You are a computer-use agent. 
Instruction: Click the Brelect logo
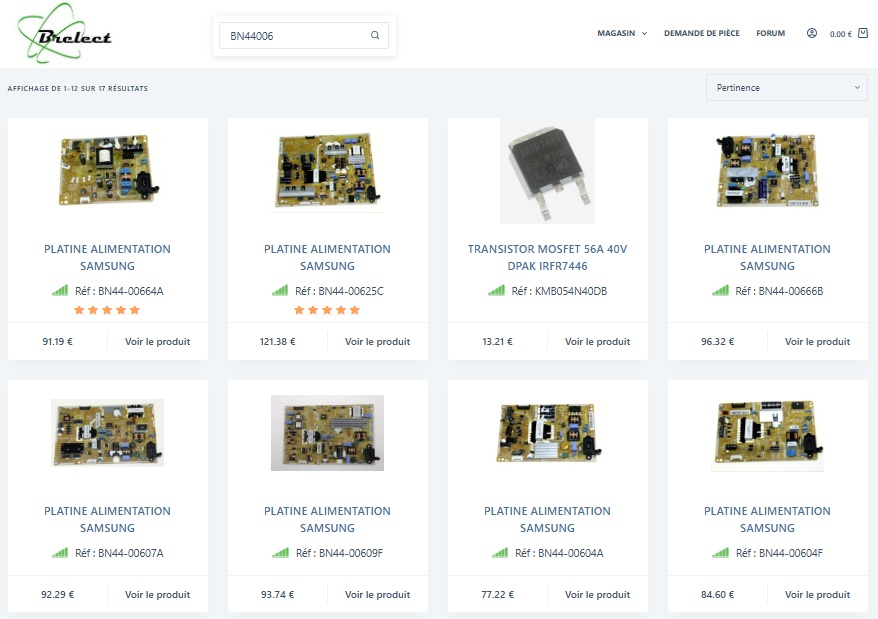pos(64,33)
